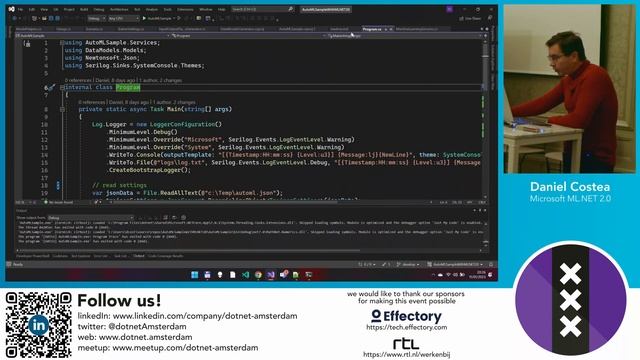Open the document tab list dropdown arrow
The image size is (640, 360).
coord(482,29)
